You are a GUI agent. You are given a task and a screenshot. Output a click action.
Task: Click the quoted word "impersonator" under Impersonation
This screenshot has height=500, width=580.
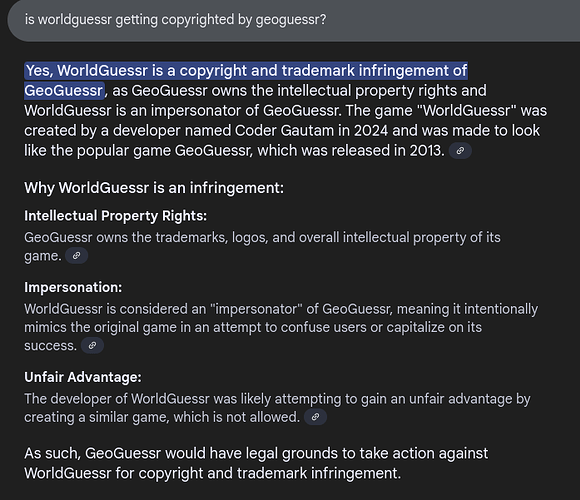coord(256,309)
